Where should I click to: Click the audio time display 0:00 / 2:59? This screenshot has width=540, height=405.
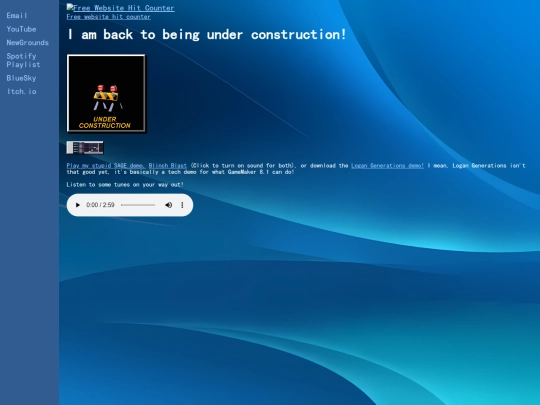coord(100,205)
